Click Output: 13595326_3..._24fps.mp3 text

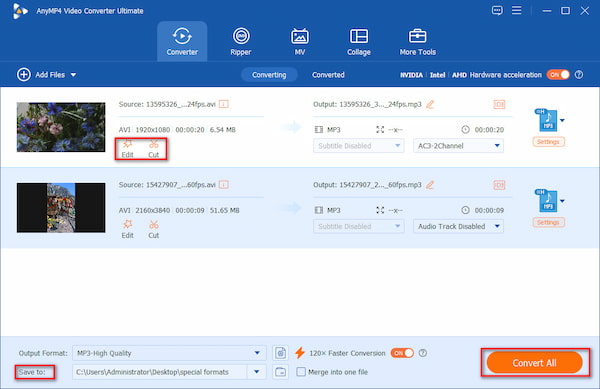[x=367, y=104]
